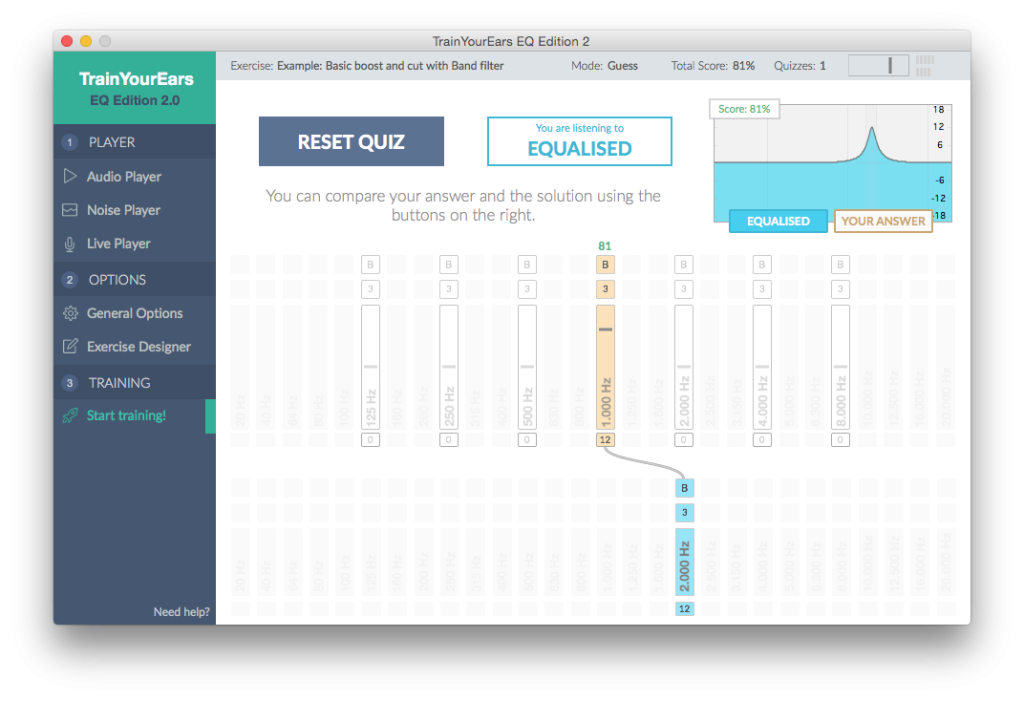Switch the graph view to EQUALISED
Image resolution: width=1024 pixels, height=701 pixels.
click(778, 221)
